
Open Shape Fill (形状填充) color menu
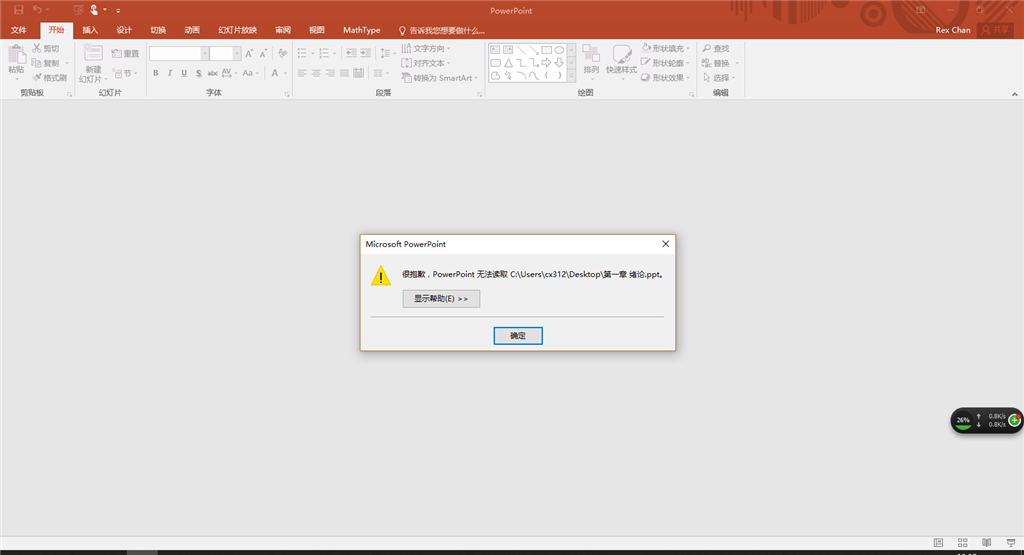point(665,48)
